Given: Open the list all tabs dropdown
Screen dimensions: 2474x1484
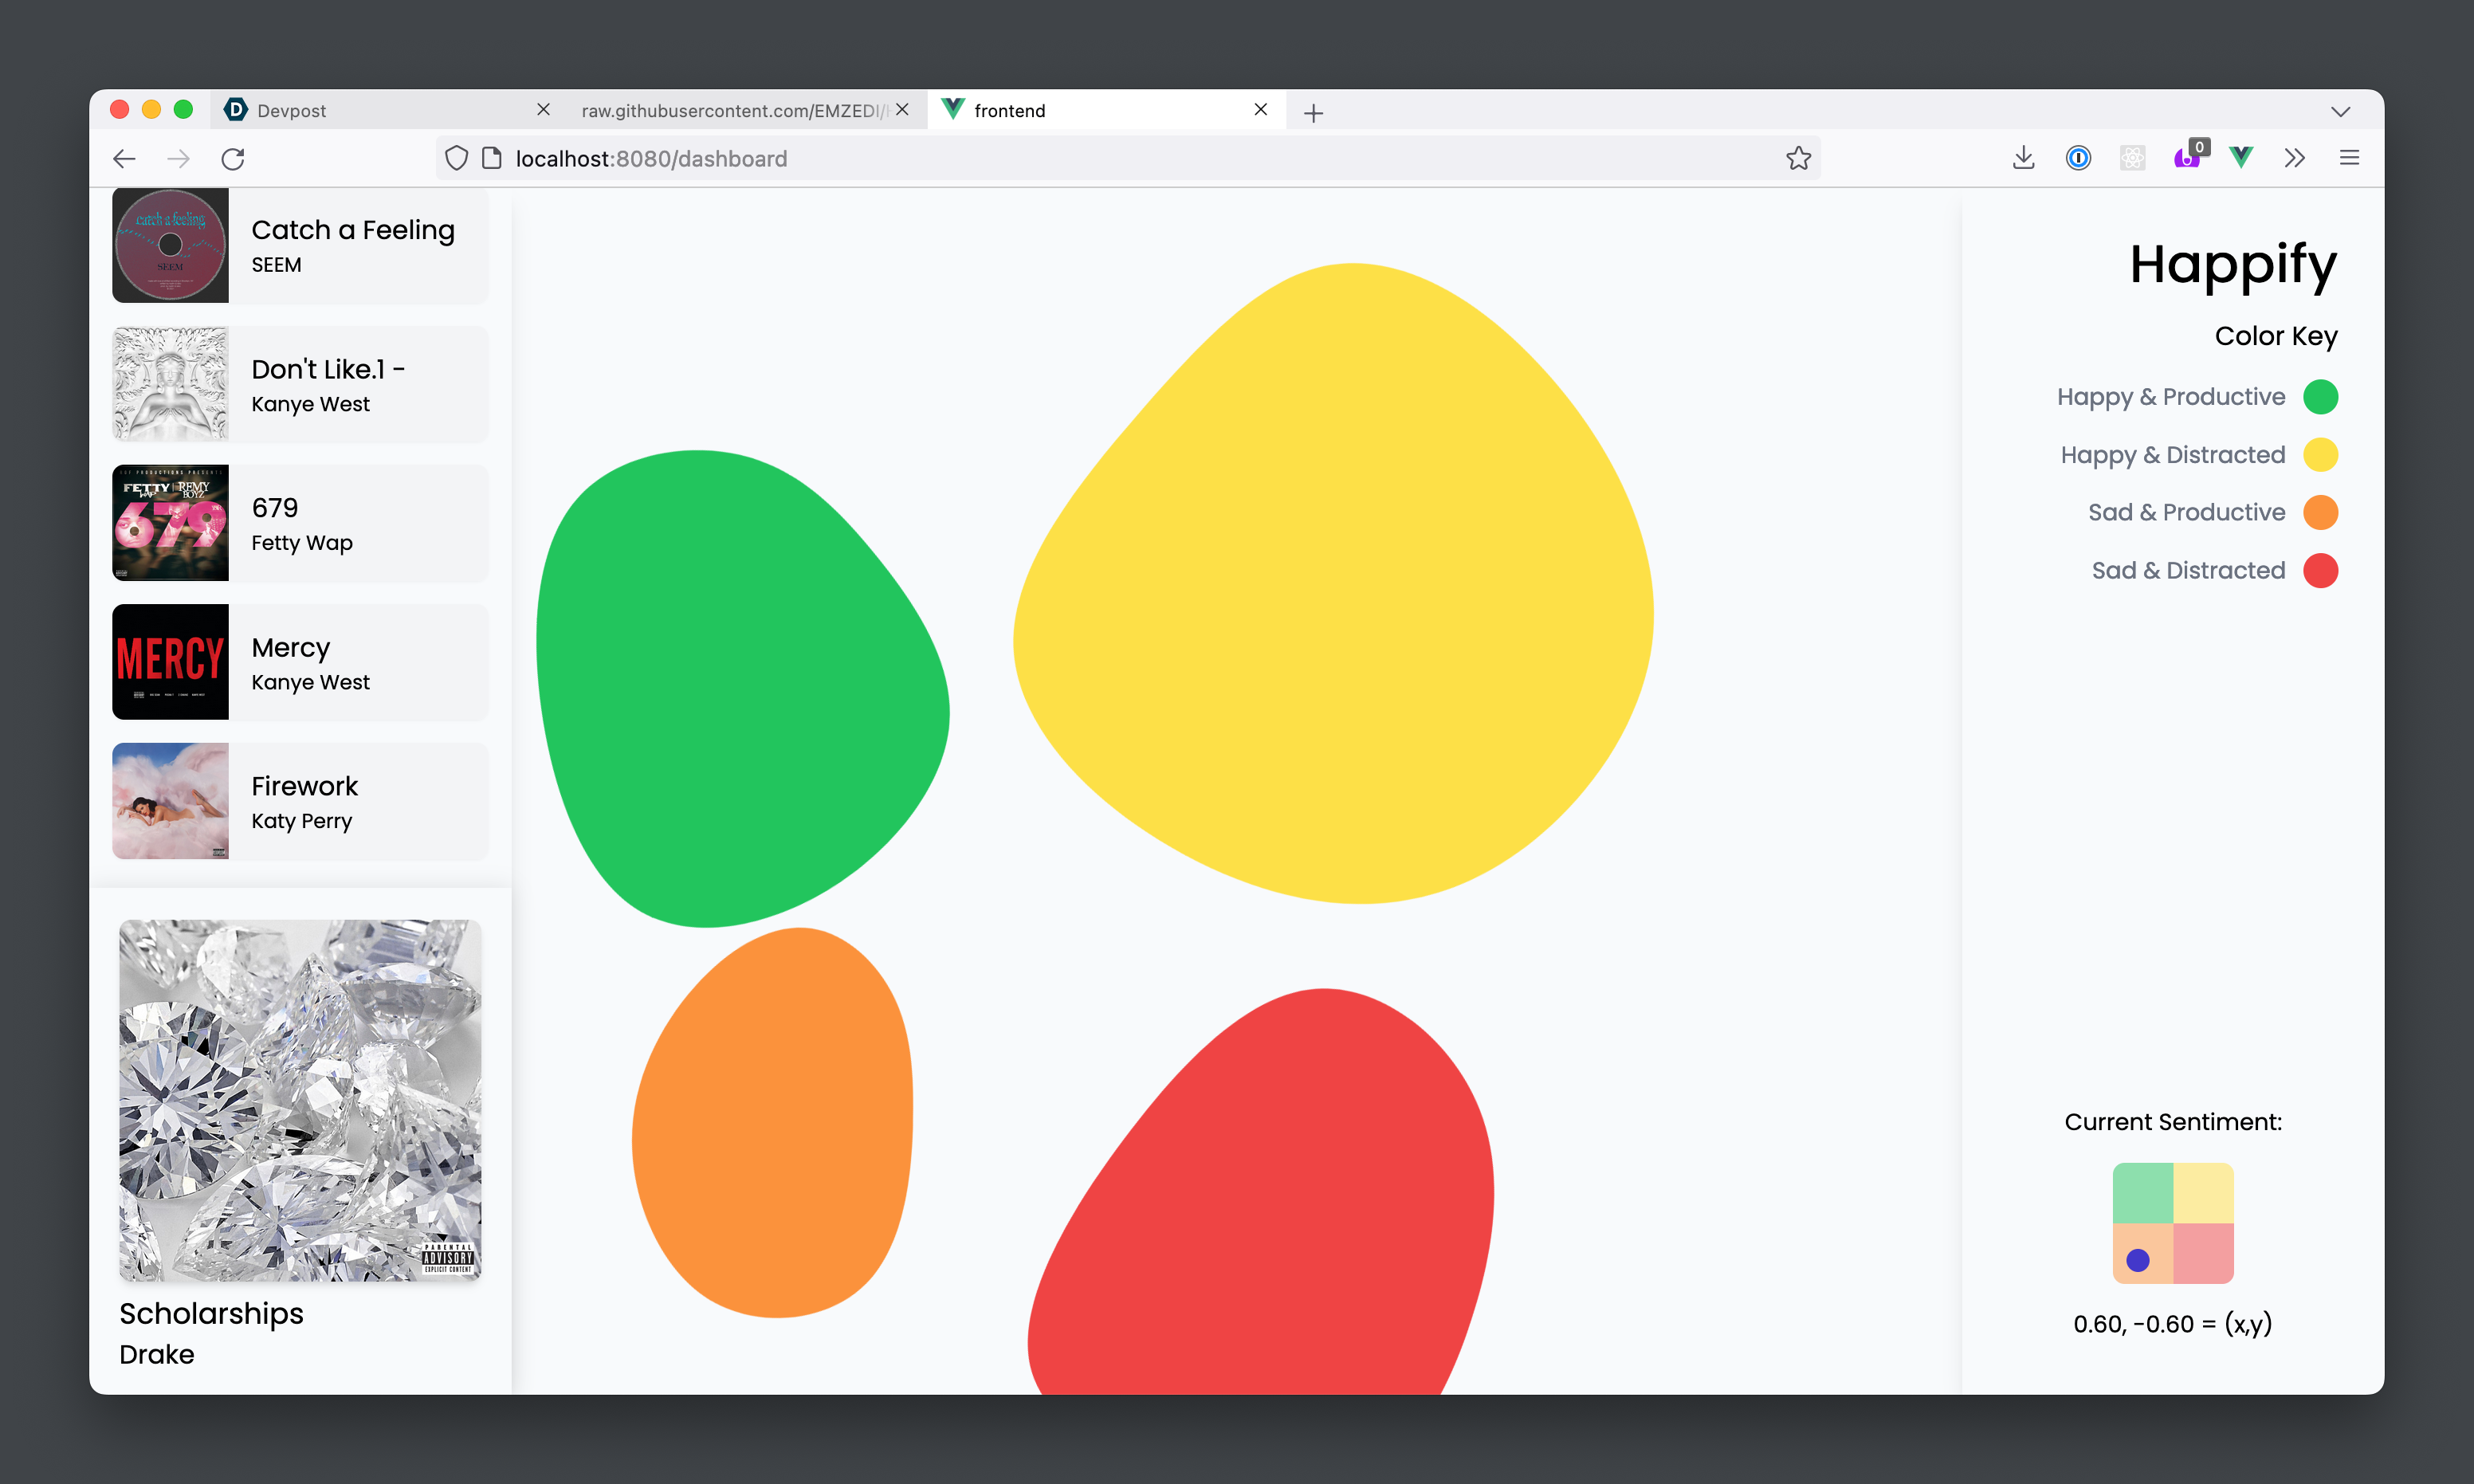Looking at the screenshot, I should (2340, 111).
